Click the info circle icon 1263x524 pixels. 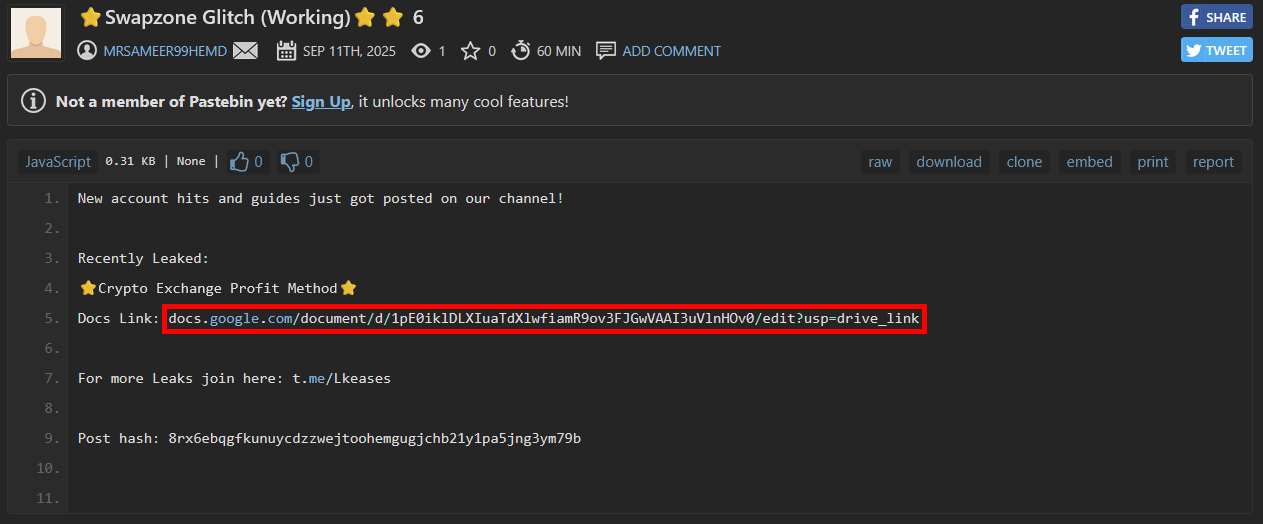coord(34,101)
